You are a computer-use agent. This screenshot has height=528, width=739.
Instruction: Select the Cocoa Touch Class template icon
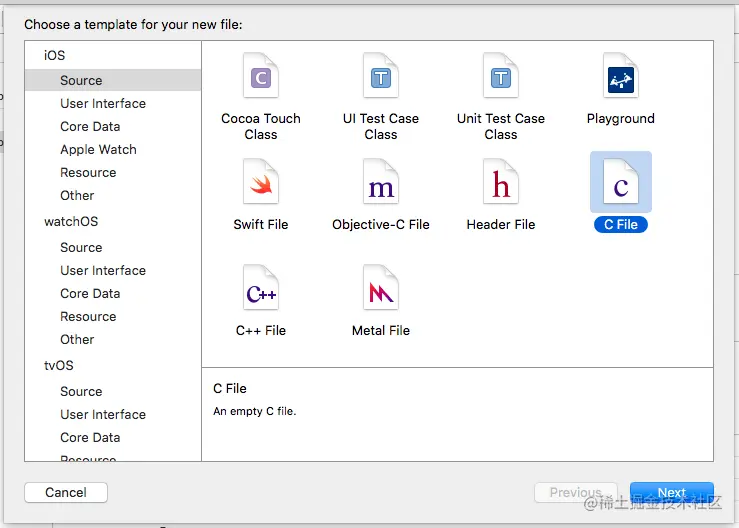point(261,77)
